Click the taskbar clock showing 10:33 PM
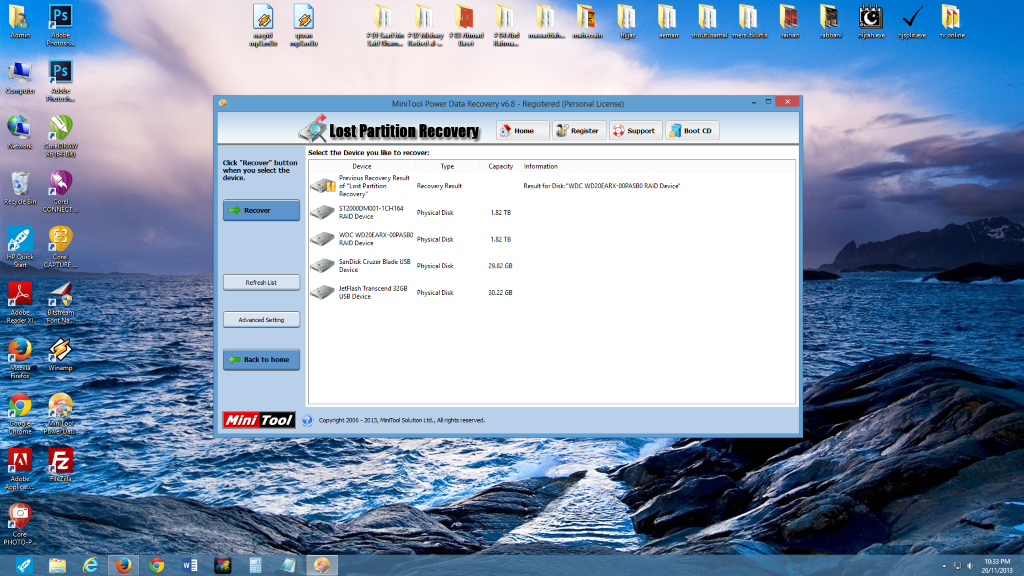This screenshot has height=576, width=1024. click(x=997, y=566)
